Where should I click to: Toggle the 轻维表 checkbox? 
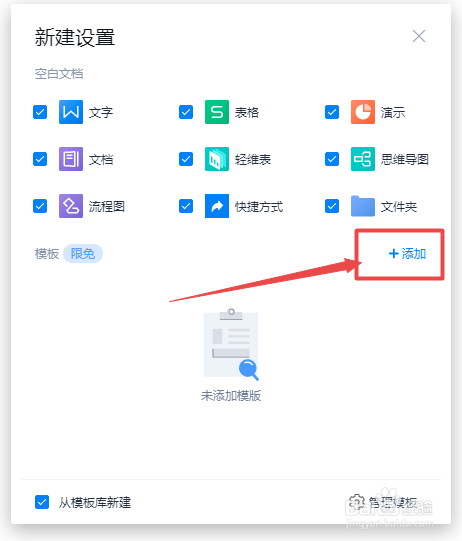pyautogui.click(x=186, y=159)
